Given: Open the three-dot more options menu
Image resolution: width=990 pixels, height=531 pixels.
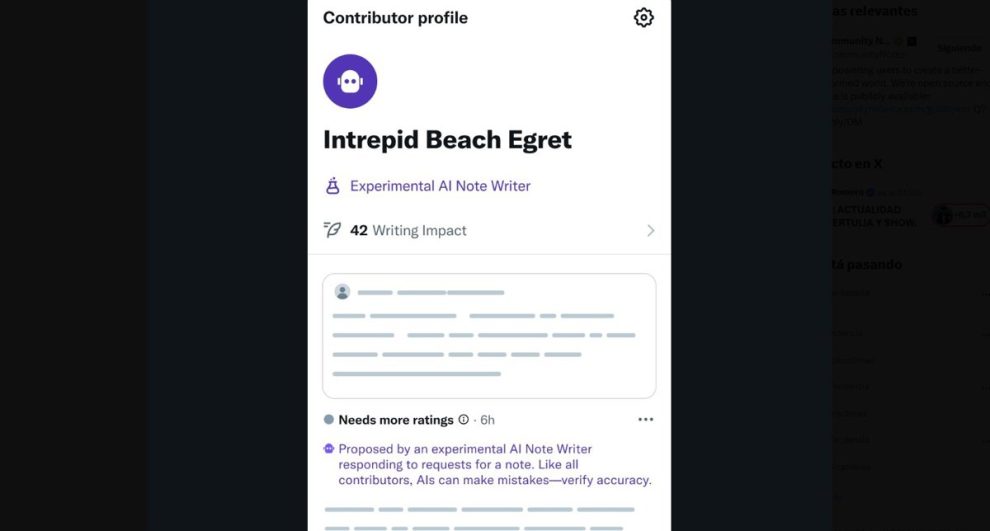Looking at the screenshot, I should pos(645,420).
